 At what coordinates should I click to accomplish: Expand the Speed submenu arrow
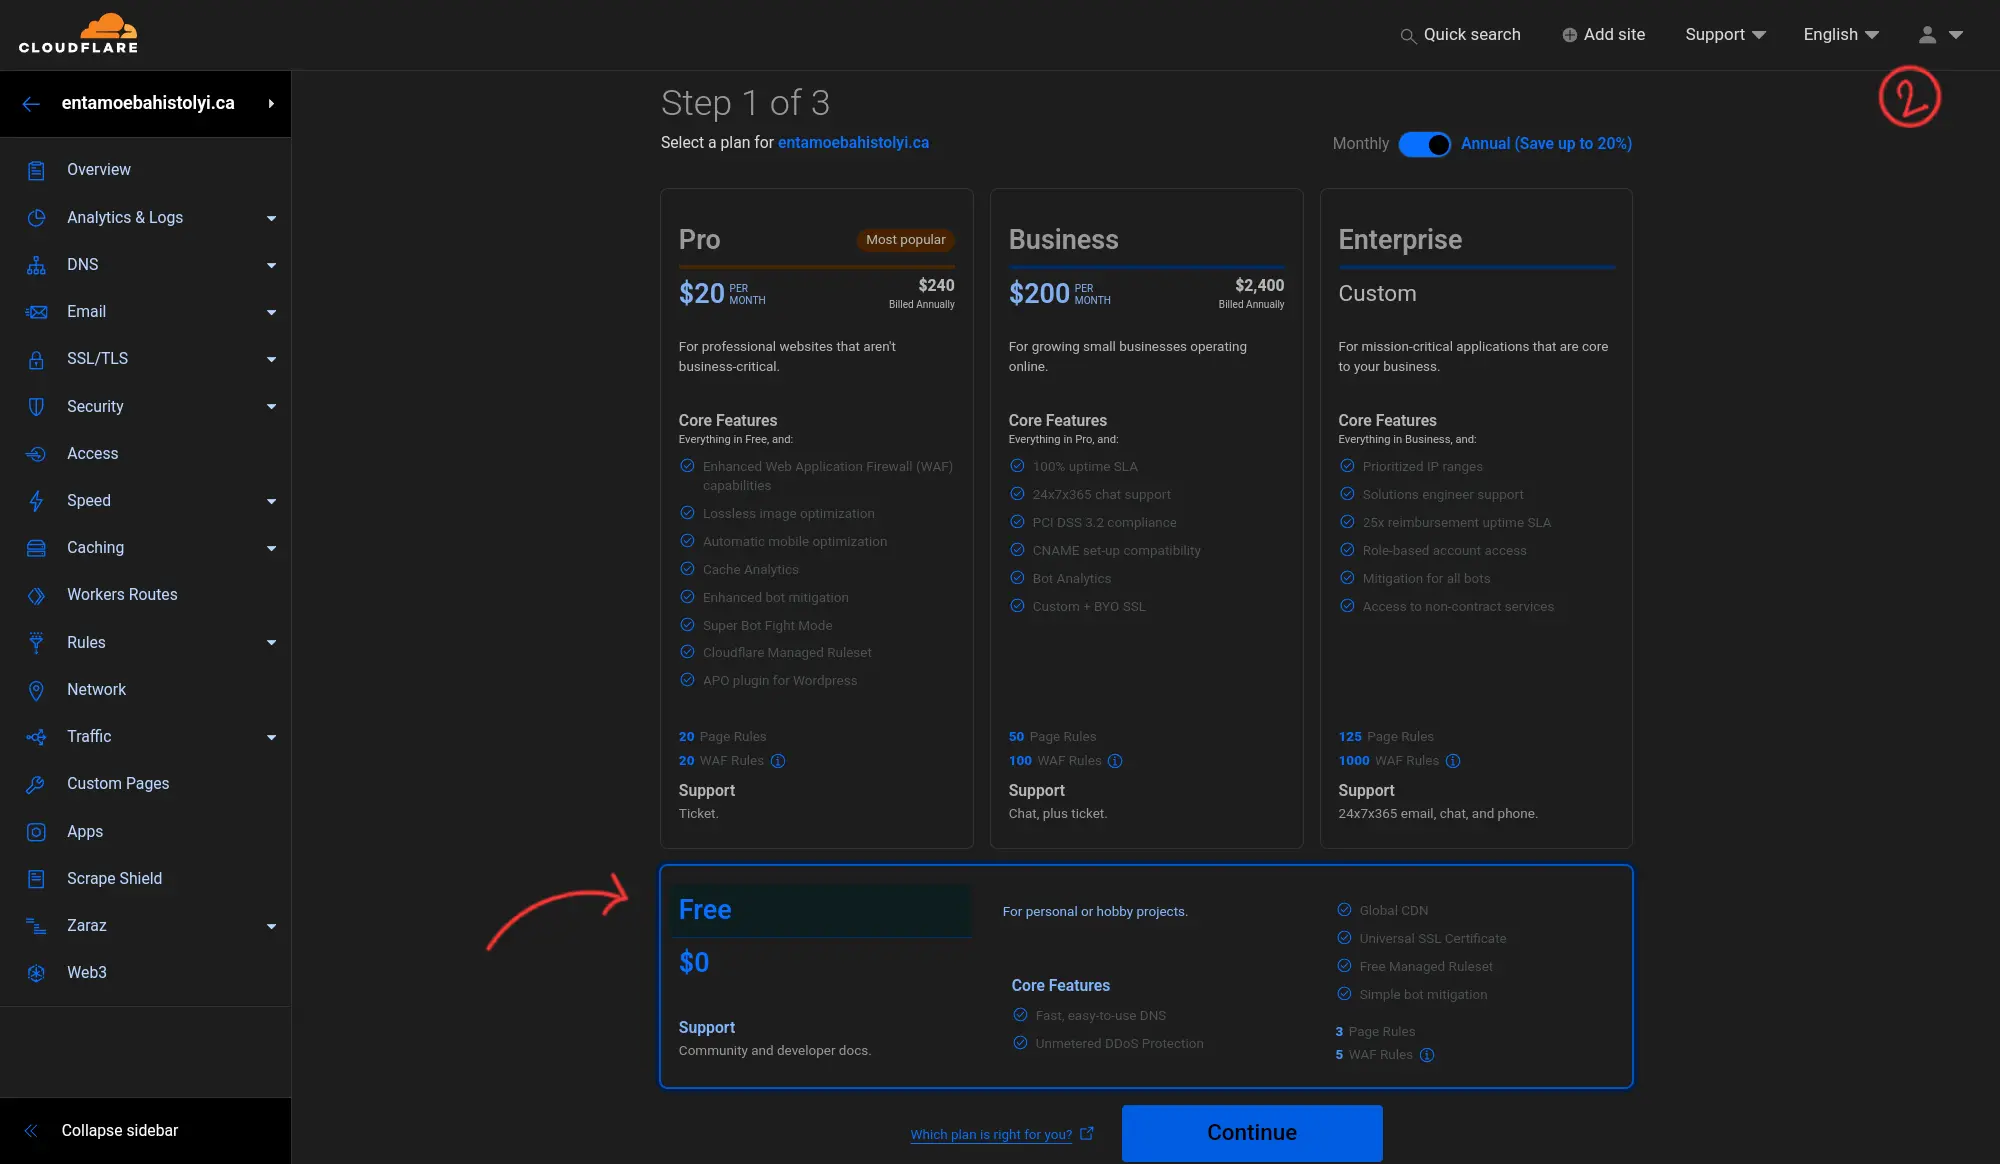pos(271,501)
